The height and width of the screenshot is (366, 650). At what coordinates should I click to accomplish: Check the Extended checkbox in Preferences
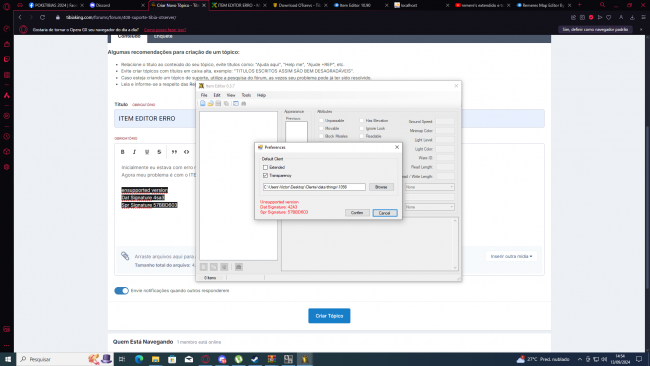265,167
